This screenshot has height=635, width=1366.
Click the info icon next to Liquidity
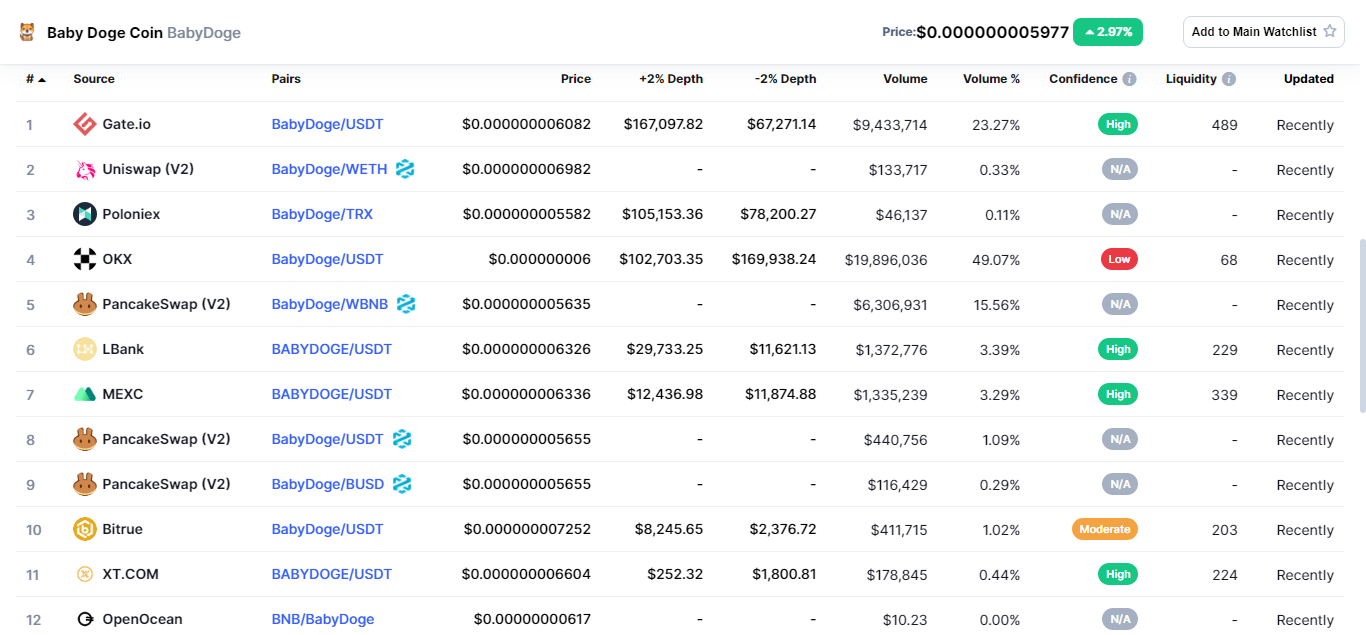point(1229,79)
